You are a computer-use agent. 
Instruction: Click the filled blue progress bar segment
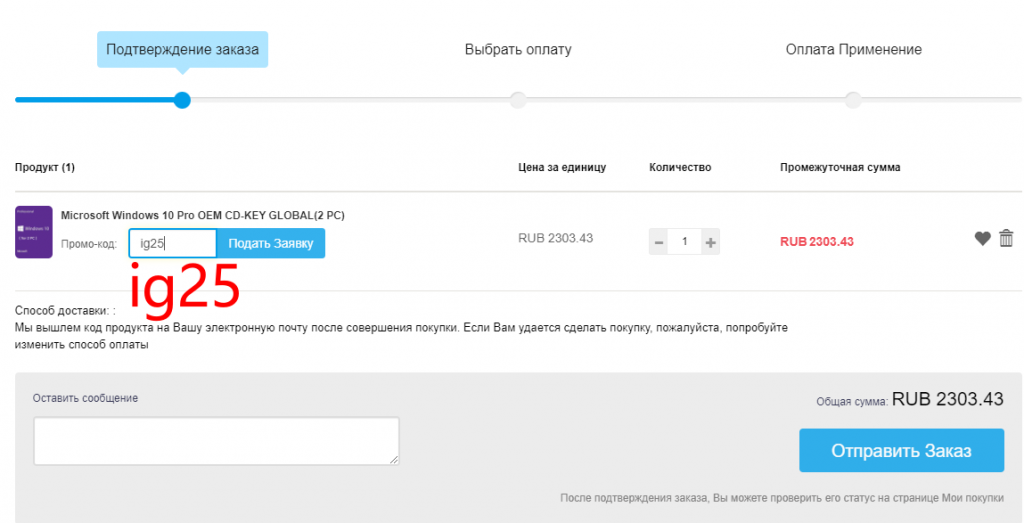click(95, 100)
